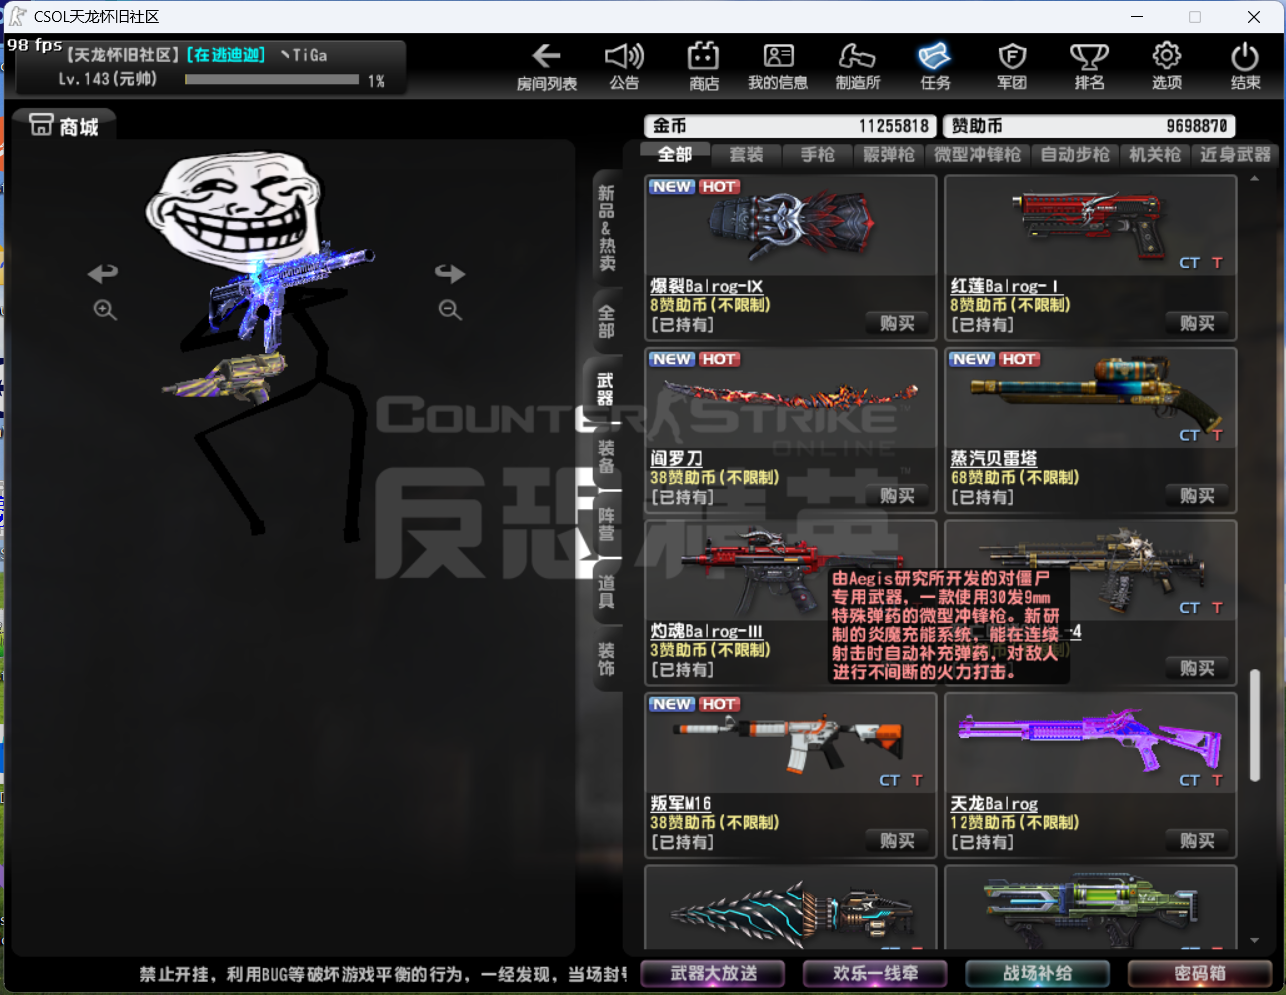Rotate character preview right arrow
Screen dimensions: 1286x995
(450, 272)
